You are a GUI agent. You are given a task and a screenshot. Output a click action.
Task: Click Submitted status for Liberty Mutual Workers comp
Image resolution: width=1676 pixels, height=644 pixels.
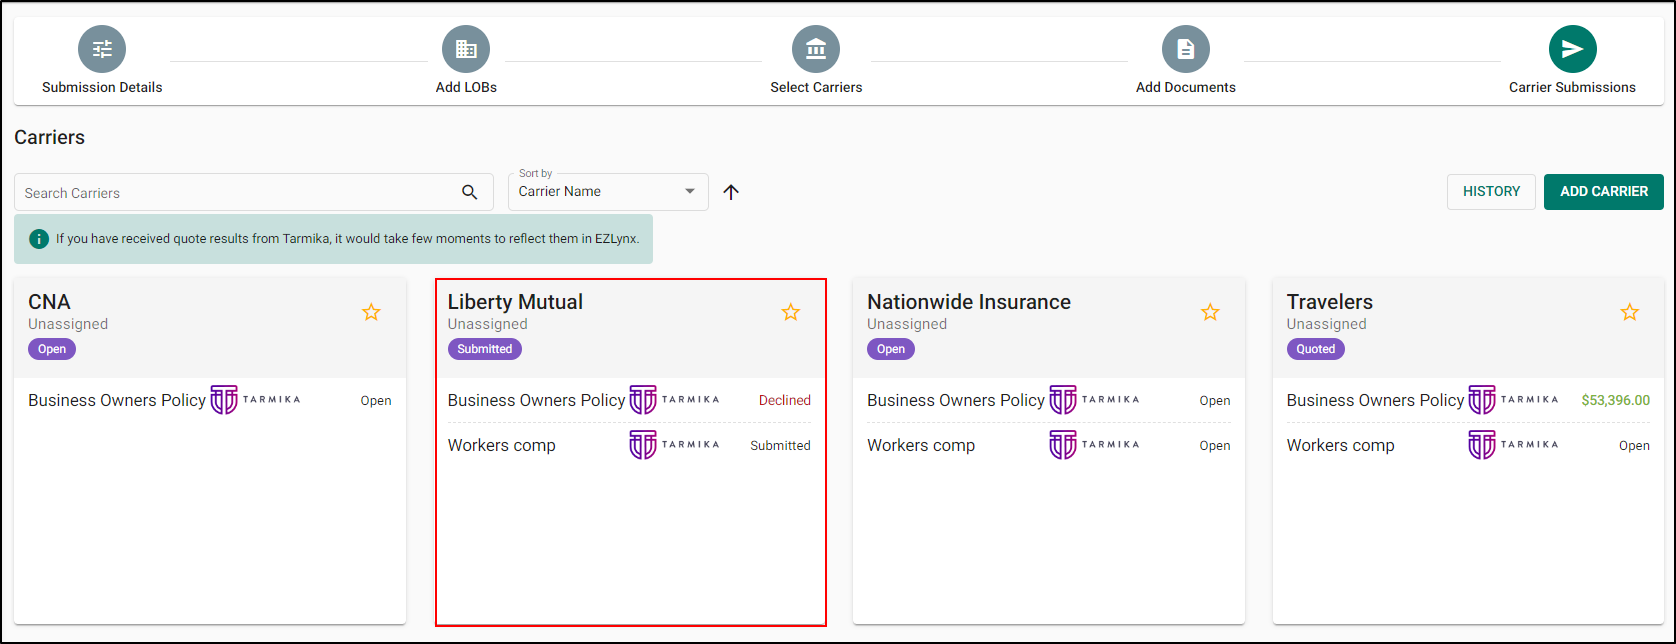pos(780,446)
